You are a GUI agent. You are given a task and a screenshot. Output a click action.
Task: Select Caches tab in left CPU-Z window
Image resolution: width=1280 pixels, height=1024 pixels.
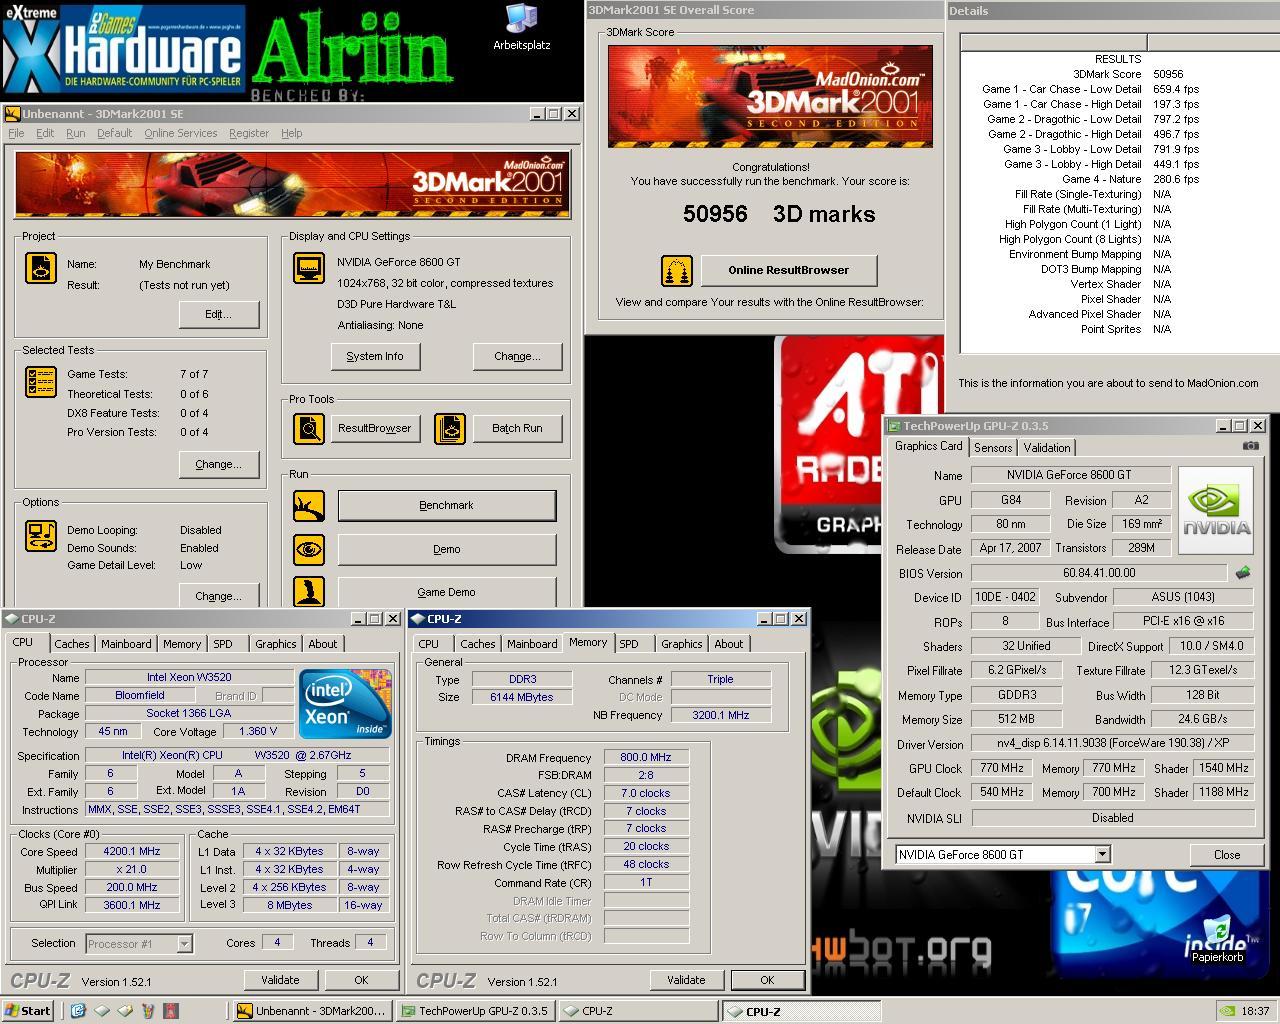72,644
